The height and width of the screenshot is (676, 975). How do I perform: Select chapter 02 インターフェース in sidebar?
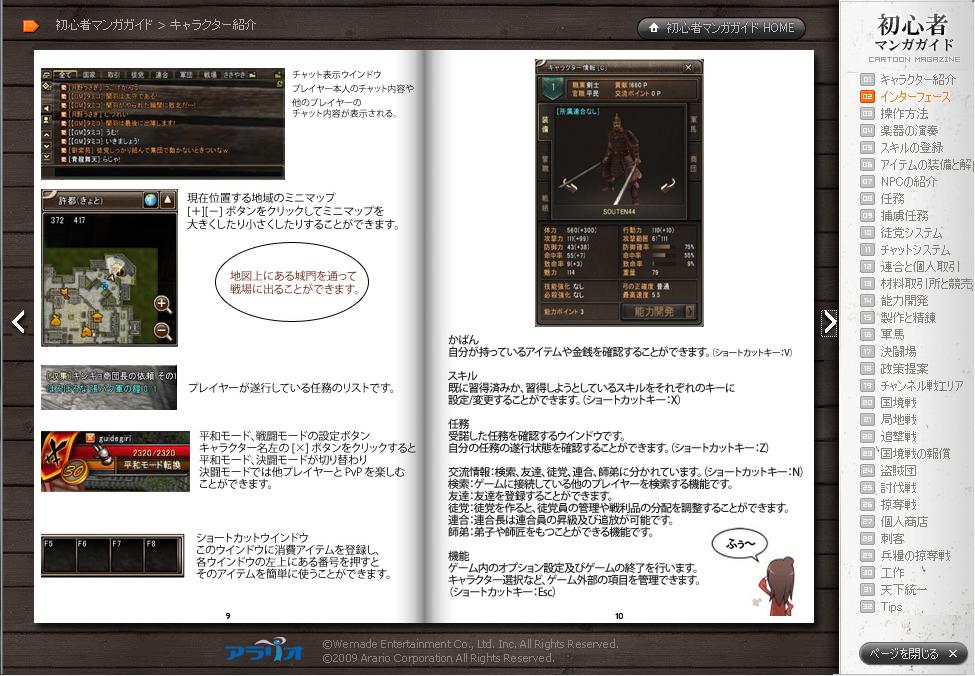pos(906,96)
